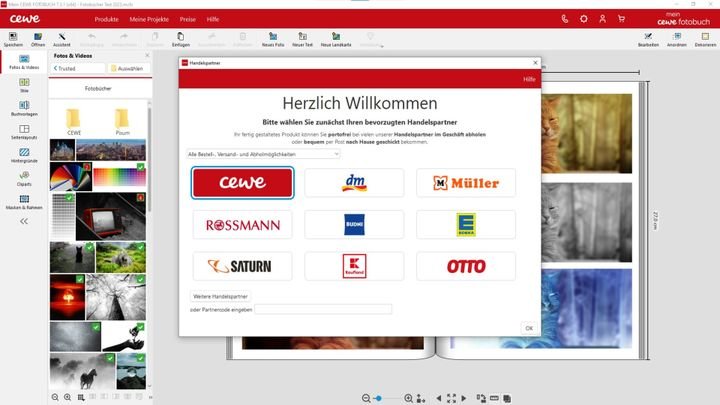Zoom in photo thumbnails in panel
This screenshot has height=405, width=720.
pos(68,397)
